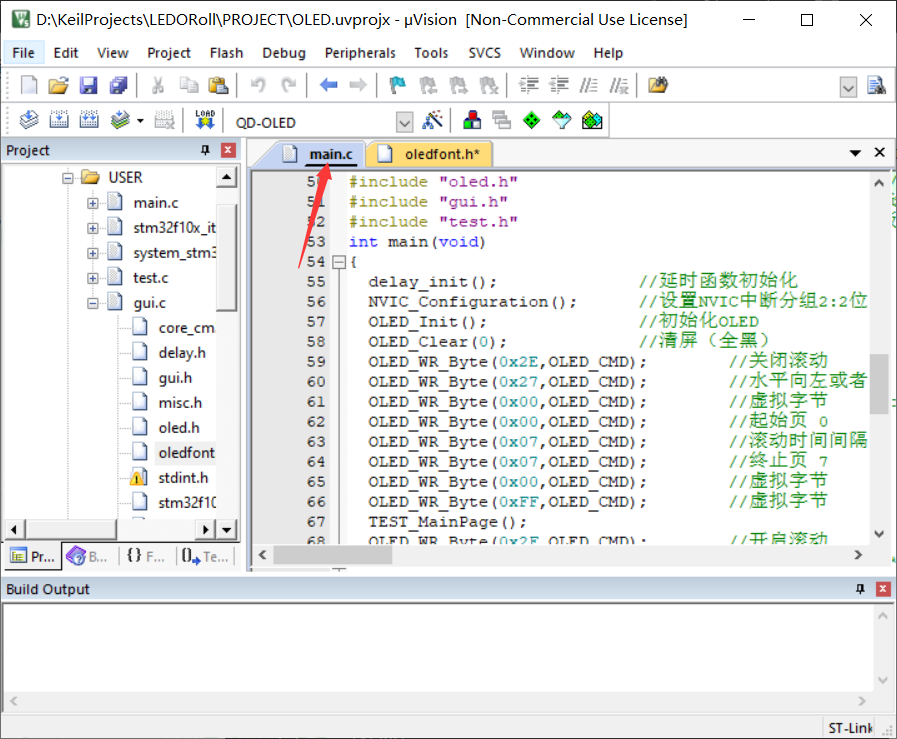Screen dimensions: 897x739
Task: Click the Cut scissors icon
Action: click(x=158, y=85)
